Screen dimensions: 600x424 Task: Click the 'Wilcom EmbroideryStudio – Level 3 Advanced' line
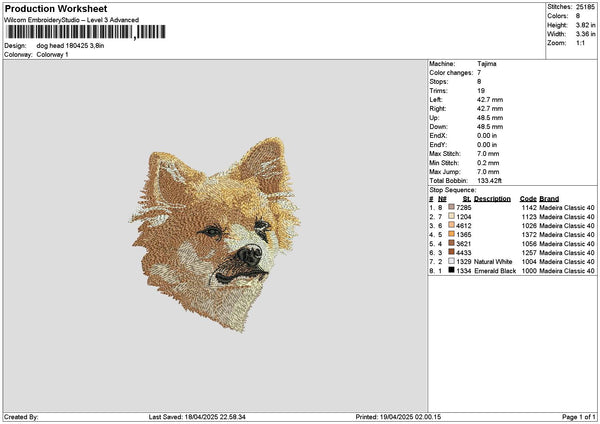72,20
